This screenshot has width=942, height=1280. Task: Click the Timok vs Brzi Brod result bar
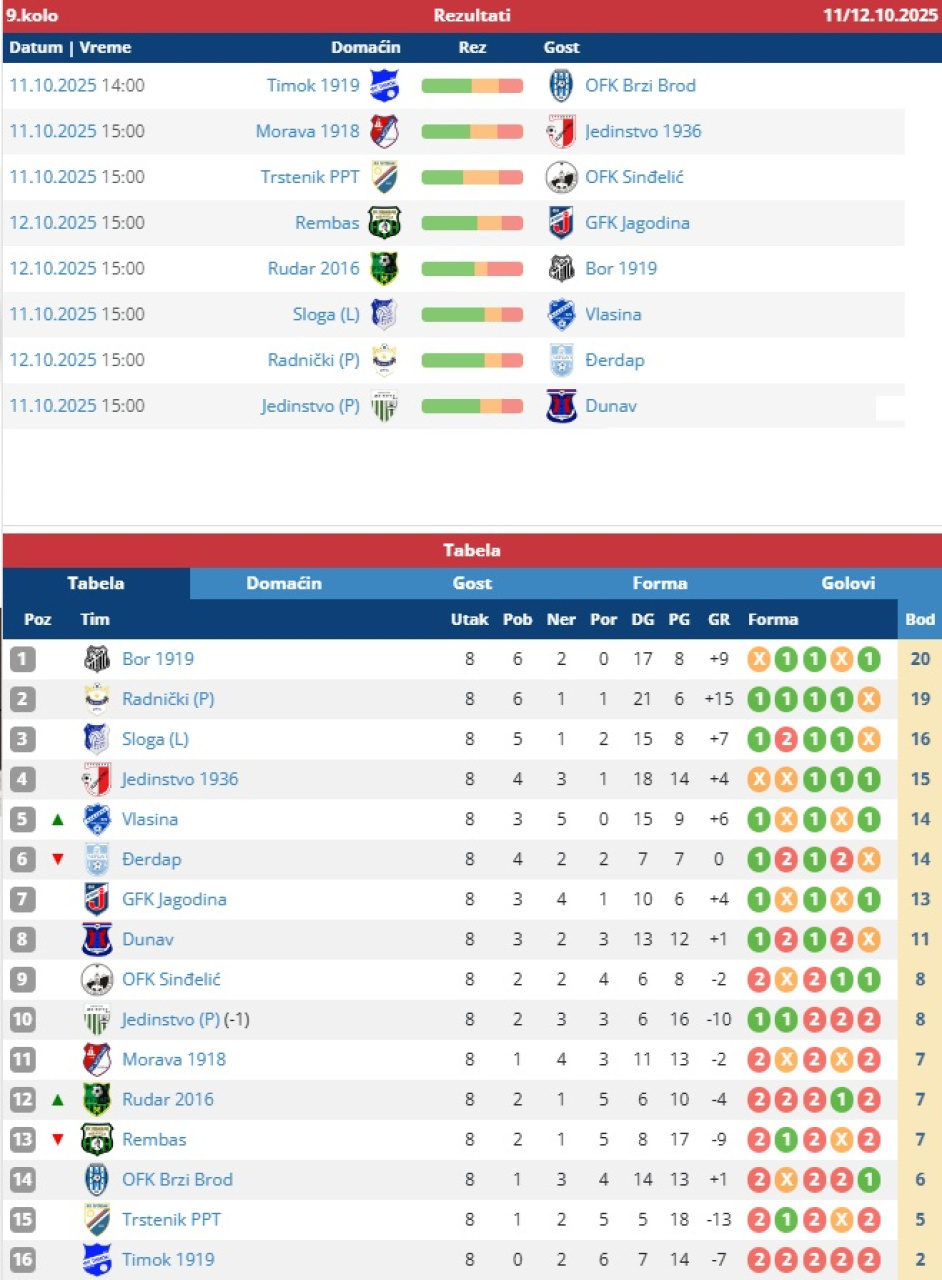click(x=472, y=86)
